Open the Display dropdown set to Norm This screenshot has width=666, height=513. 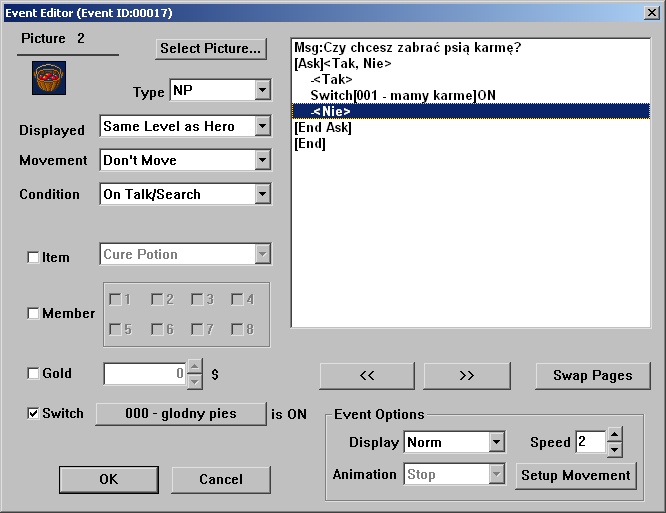pyautogui.click(x=454, y=442)
